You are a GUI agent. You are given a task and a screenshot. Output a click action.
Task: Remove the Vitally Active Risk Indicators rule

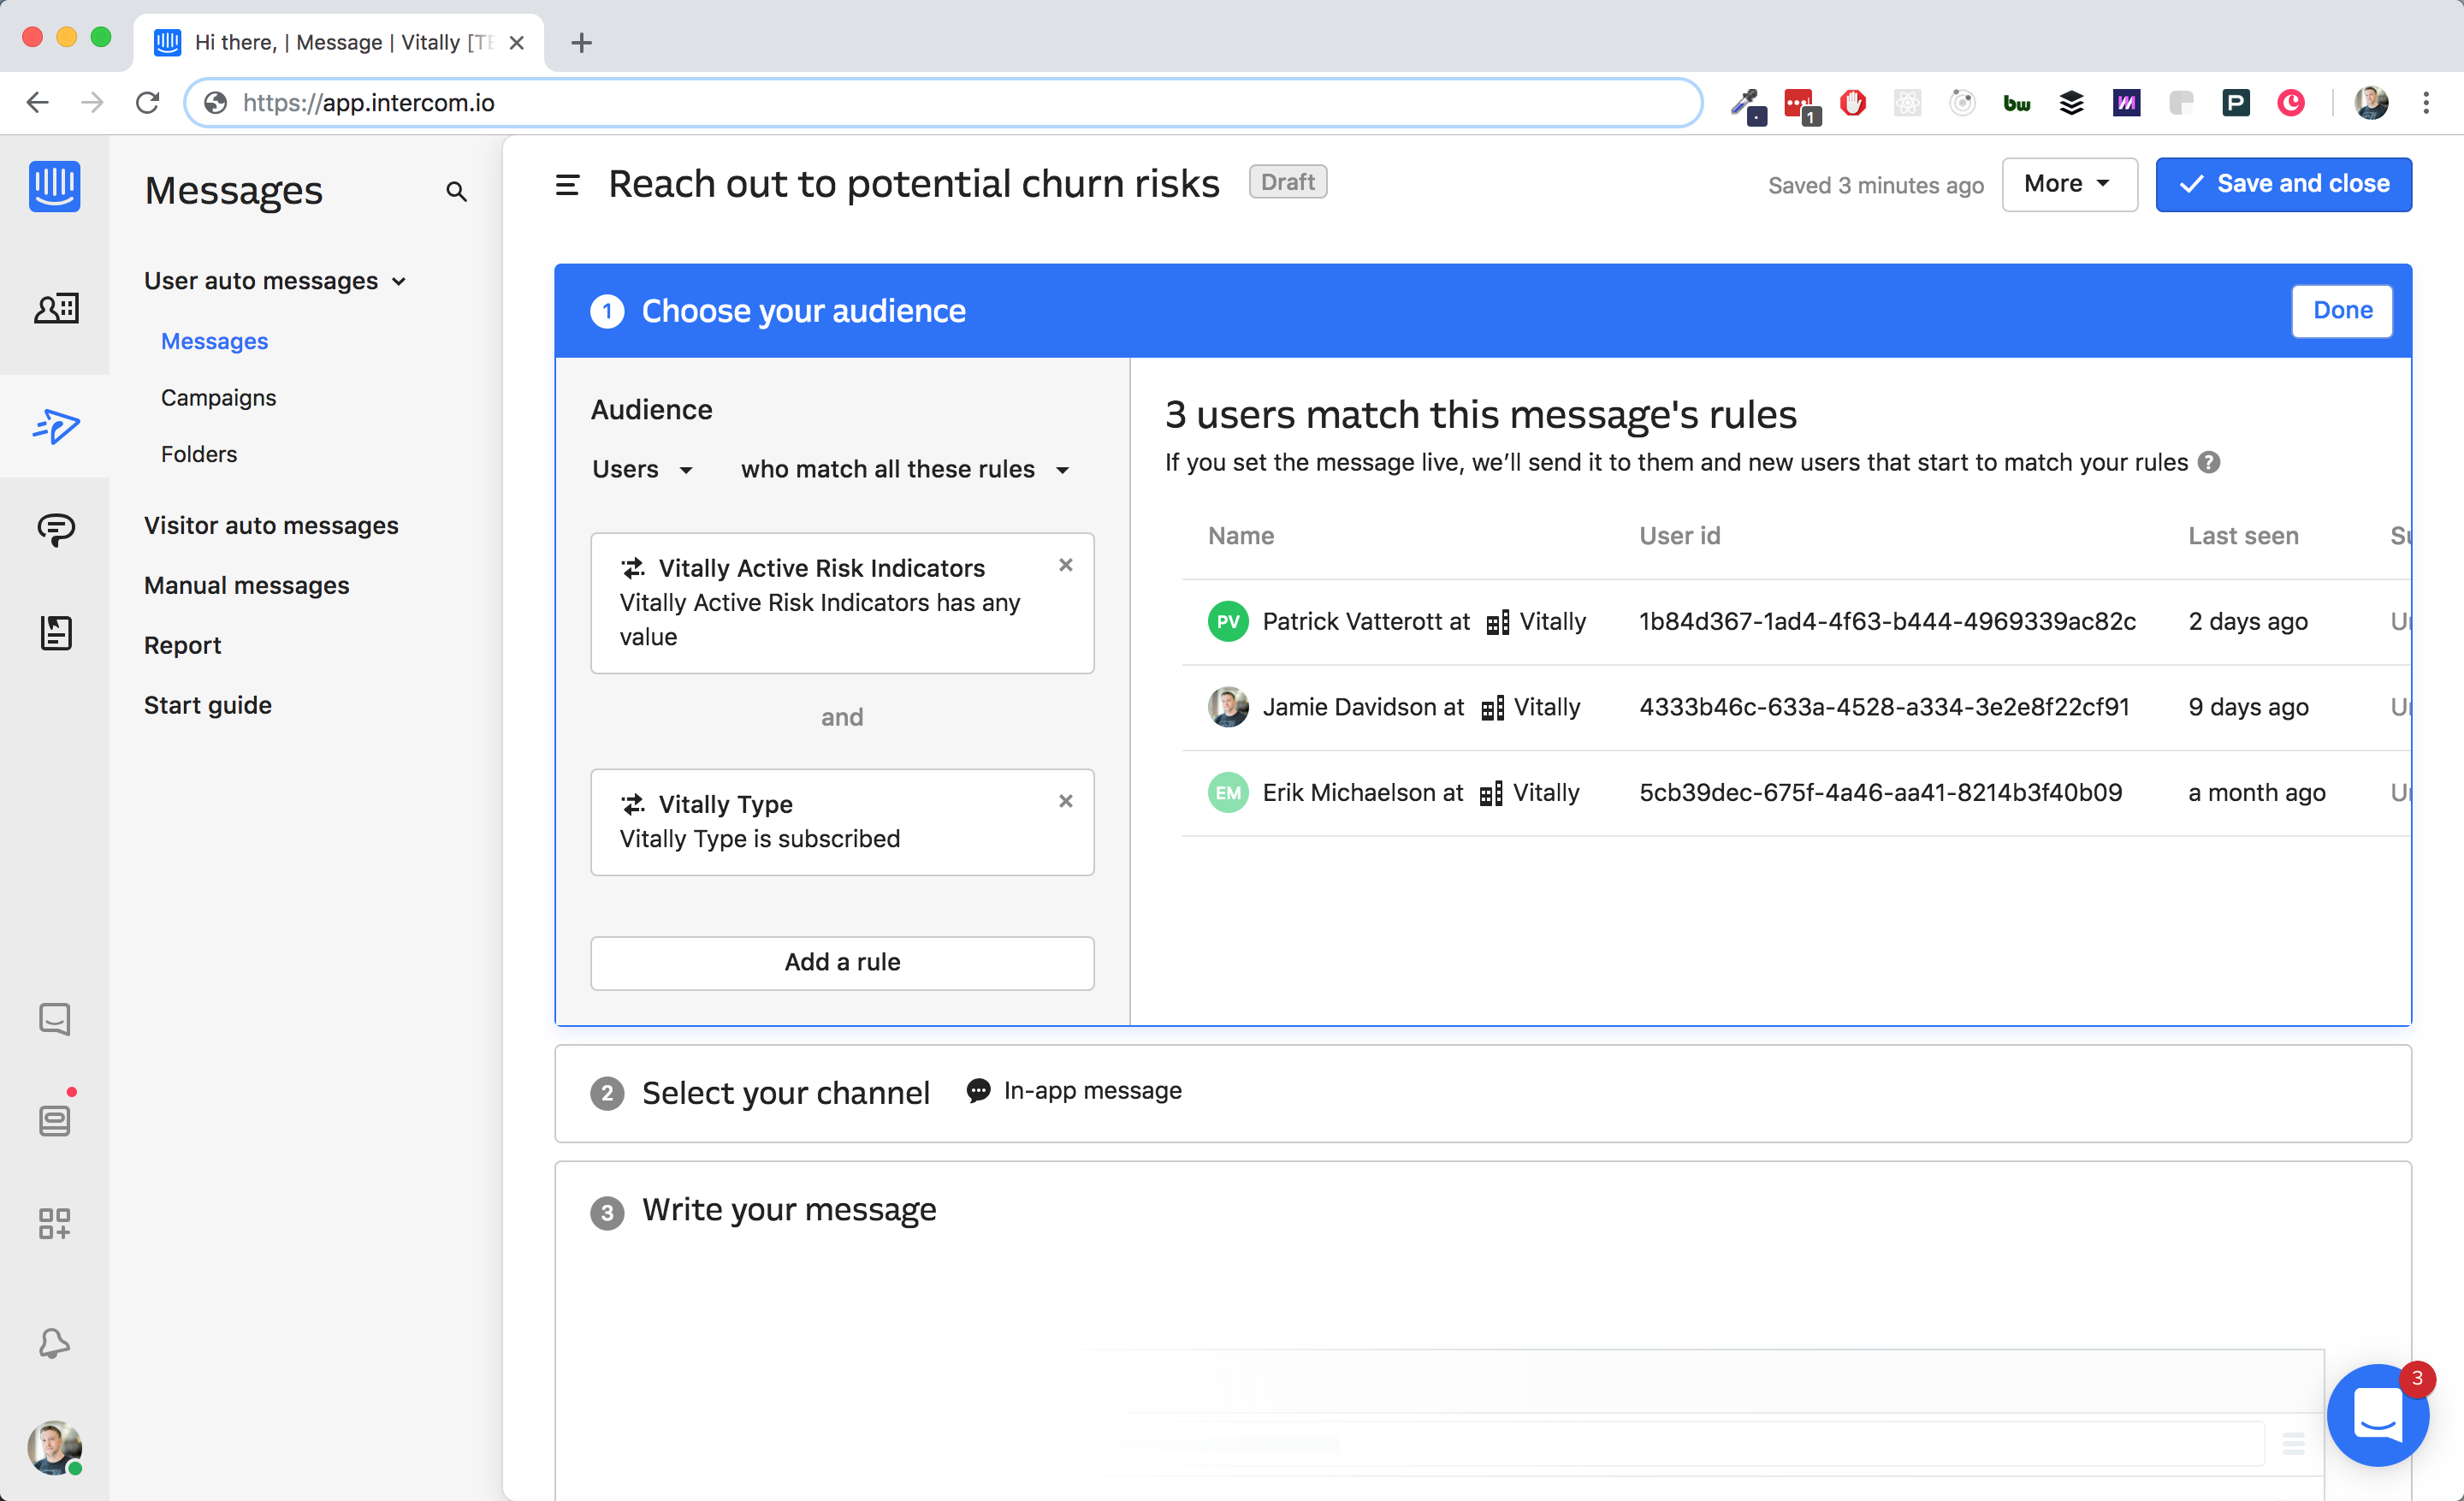point(1066,565)
